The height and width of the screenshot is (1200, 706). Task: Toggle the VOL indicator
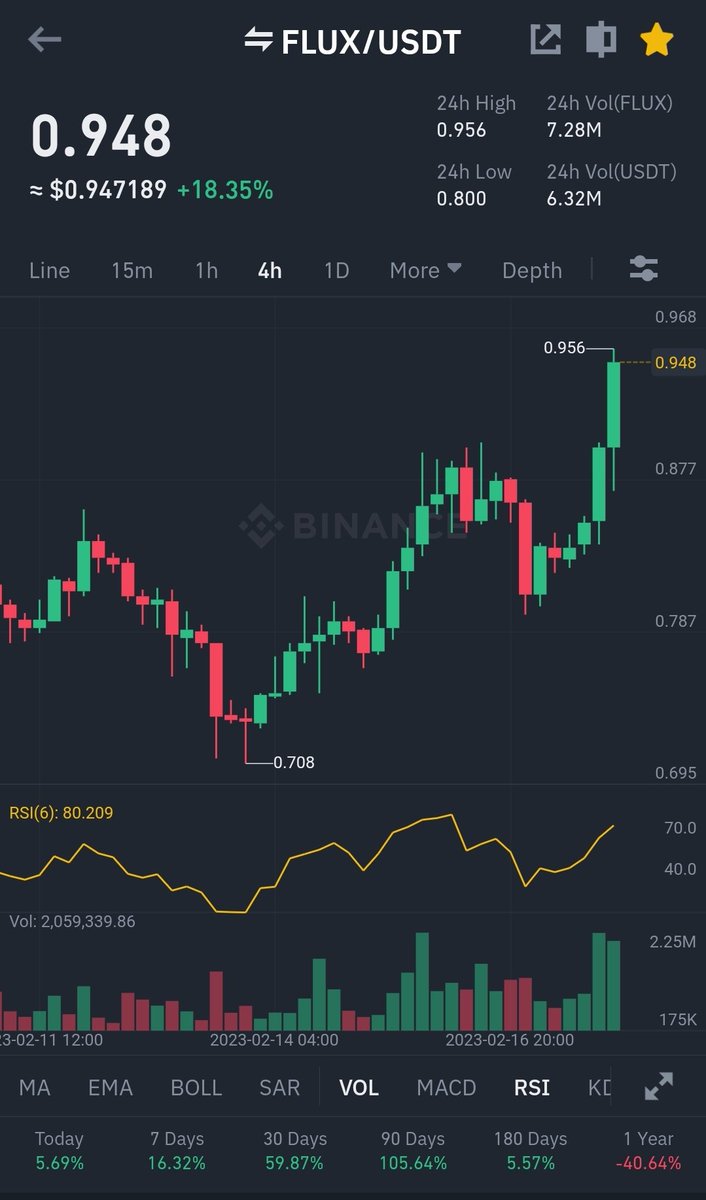[359, 1087]
